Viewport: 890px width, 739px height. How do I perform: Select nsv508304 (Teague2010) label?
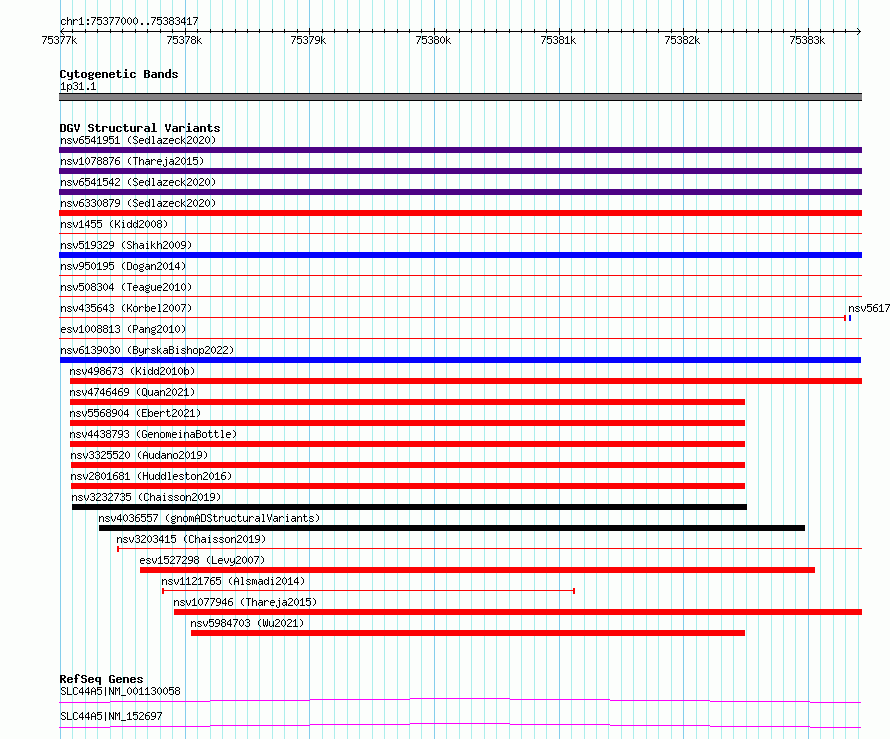126,287
